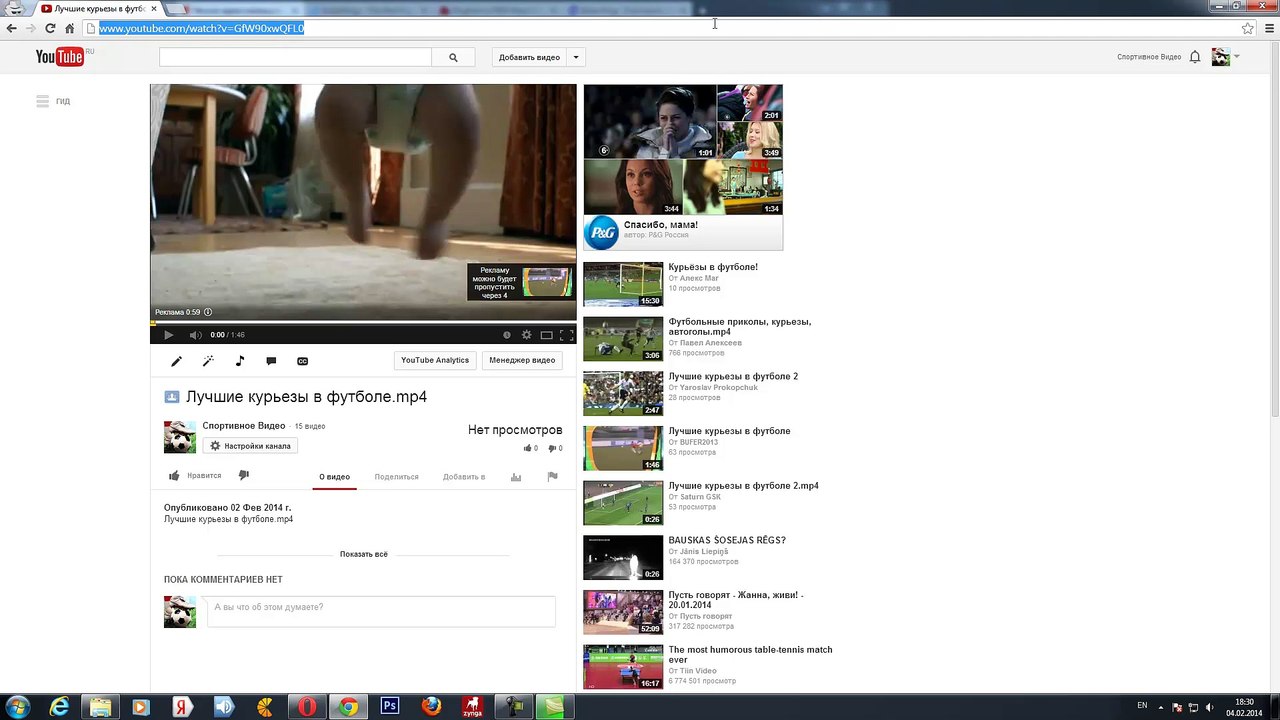Click skip ad preview box

521,282
